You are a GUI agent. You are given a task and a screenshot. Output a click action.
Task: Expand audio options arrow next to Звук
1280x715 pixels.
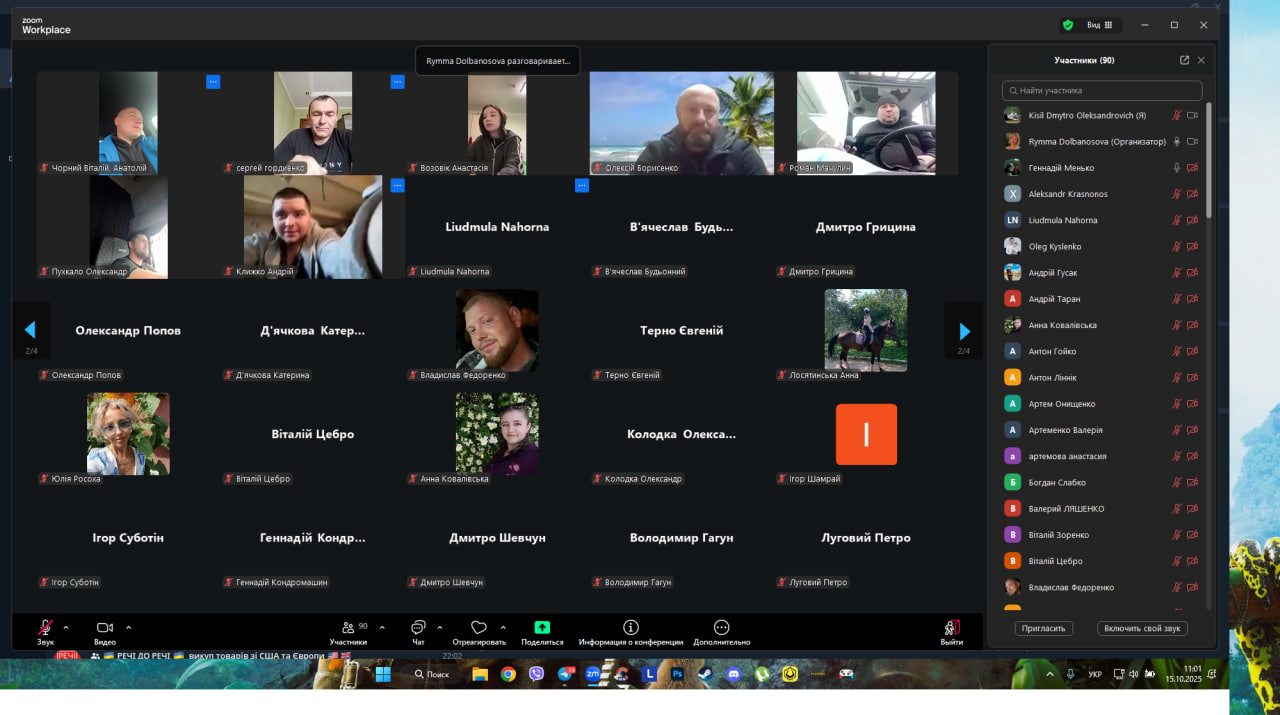click(x=66, y=628)
